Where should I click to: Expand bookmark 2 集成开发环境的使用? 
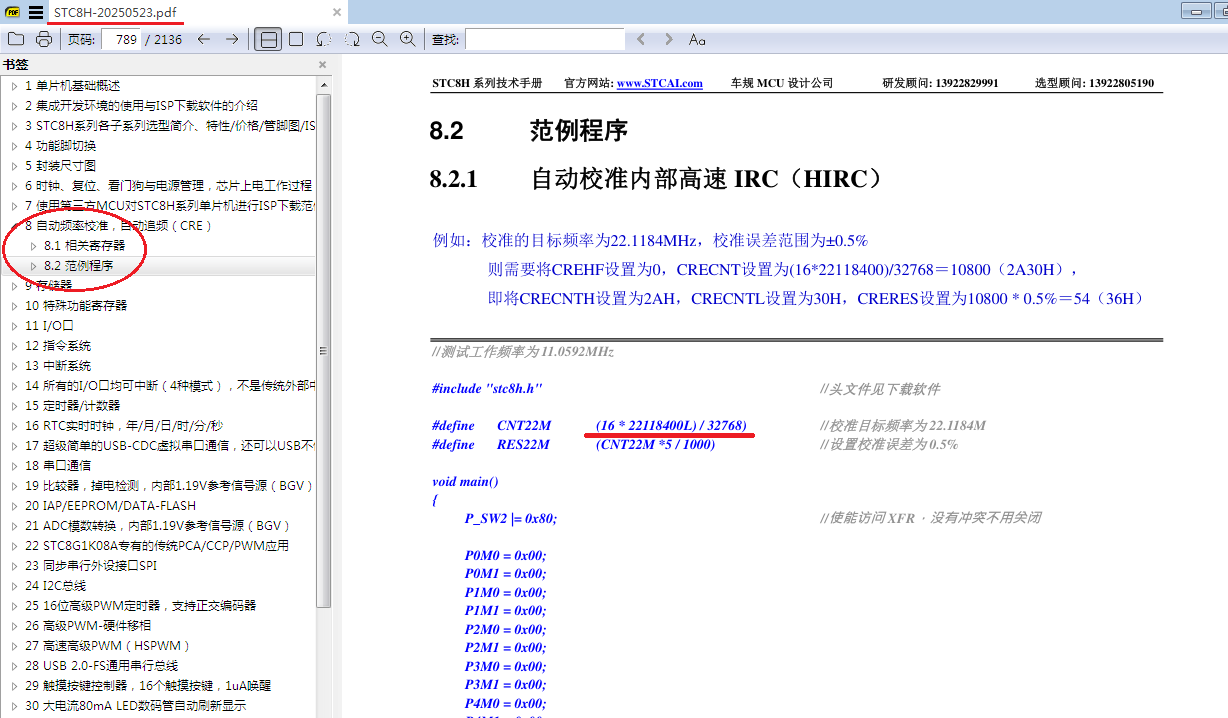(x=15, y=105)
